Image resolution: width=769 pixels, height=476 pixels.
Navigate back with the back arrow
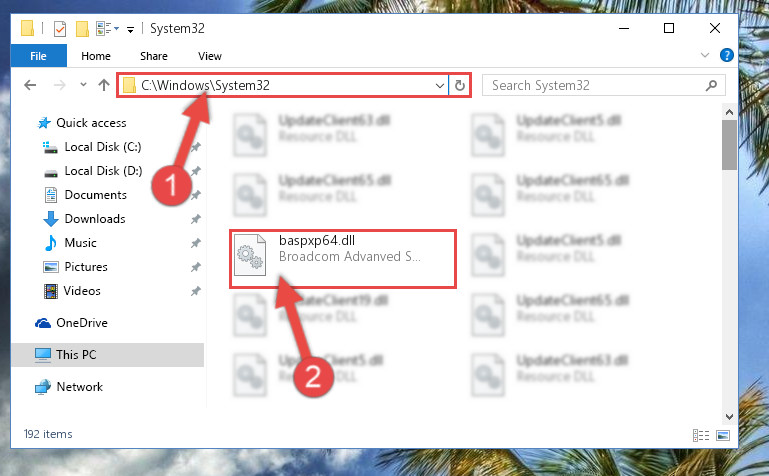(30, 85)
